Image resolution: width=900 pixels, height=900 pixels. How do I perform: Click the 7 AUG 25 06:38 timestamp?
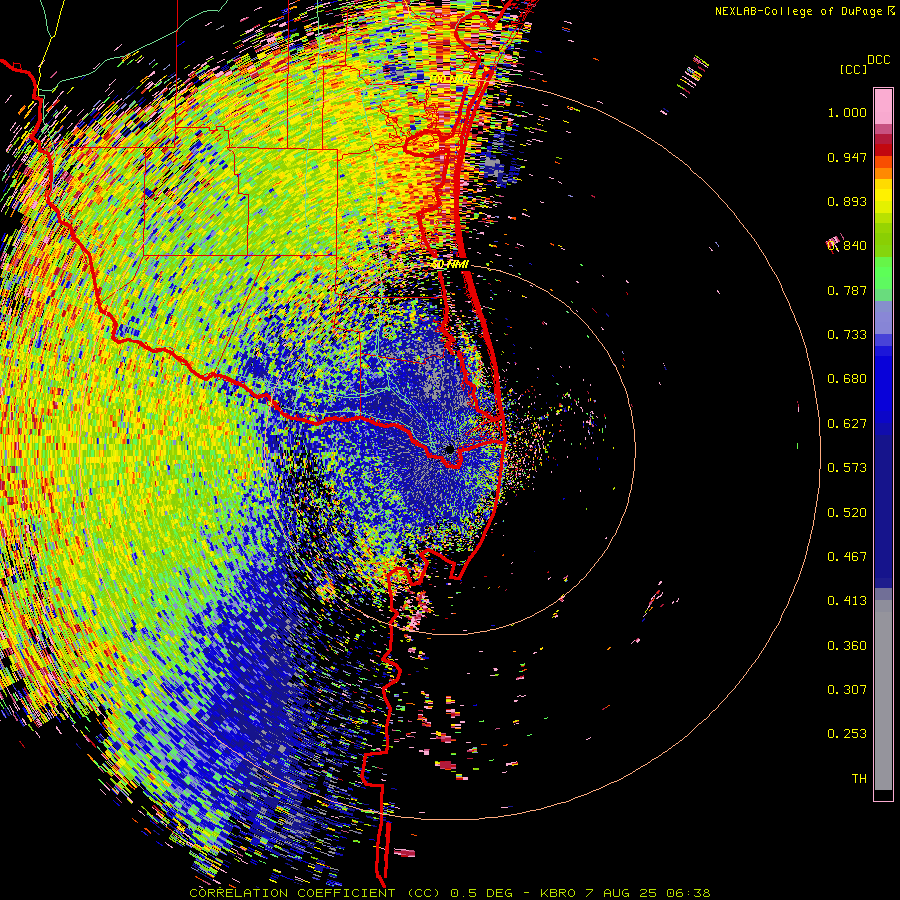648,893
